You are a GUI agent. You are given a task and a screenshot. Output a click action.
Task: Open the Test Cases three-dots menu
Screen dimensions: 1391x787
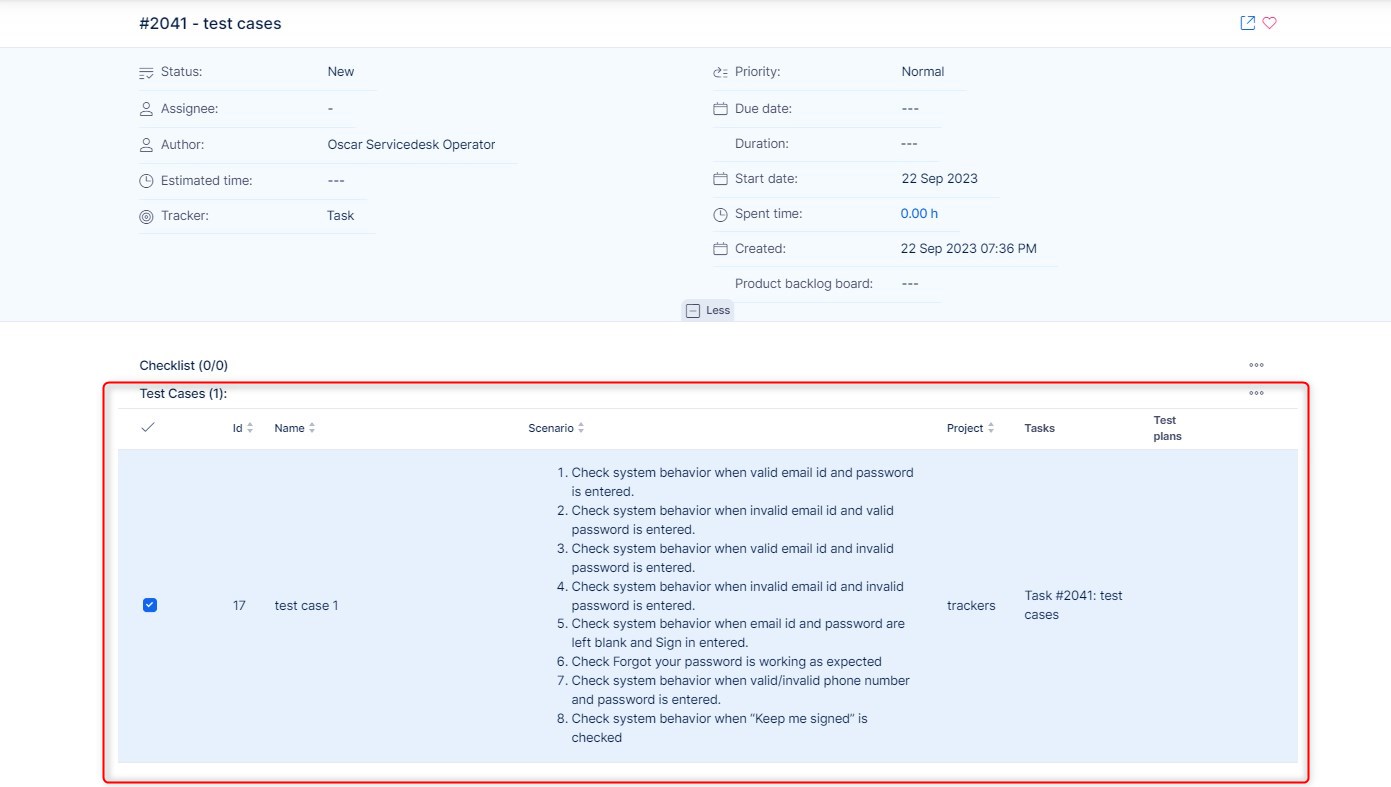pos(1256,393)
